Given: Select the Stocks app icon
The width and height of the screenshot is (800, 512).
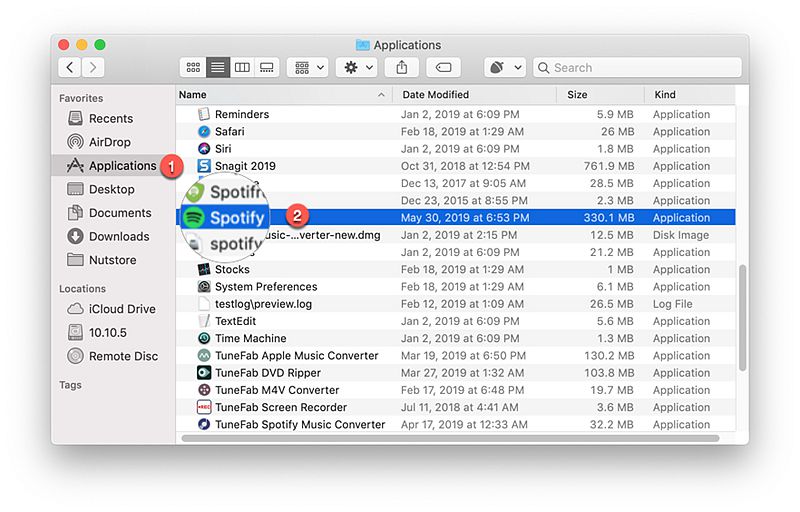Looking at the screenshot, I should (204, 269).
